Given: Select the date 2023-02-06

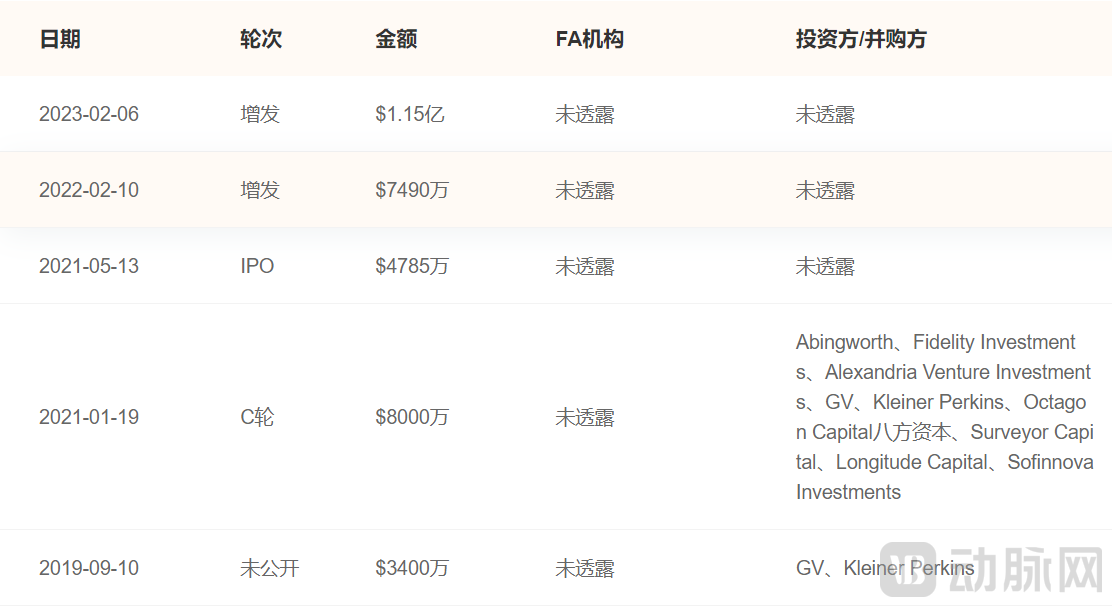Looking at the screenshot, I should point(89,114).
